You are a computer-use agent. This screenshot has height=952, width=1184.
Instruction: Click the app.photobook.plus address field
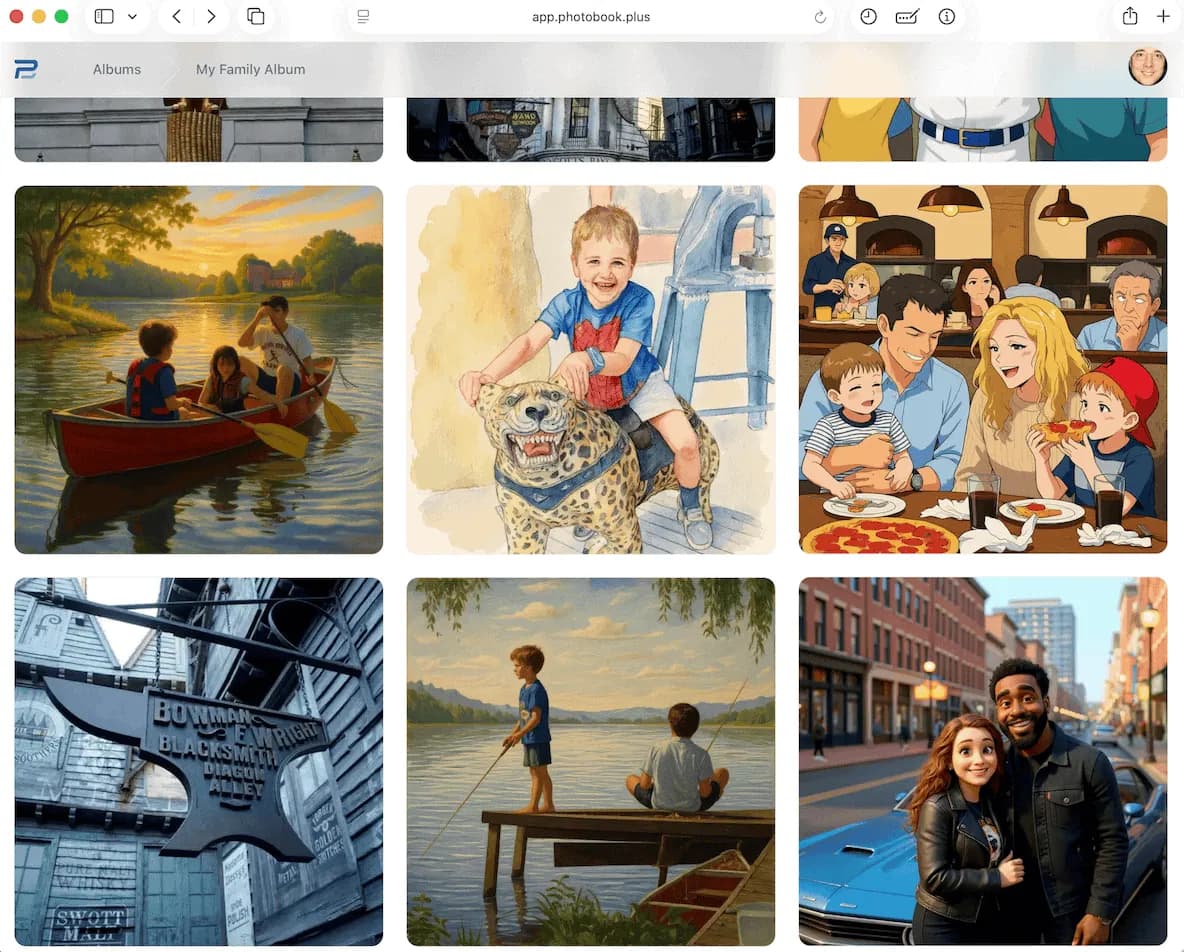pyautogui.click(x=590, y=17)
